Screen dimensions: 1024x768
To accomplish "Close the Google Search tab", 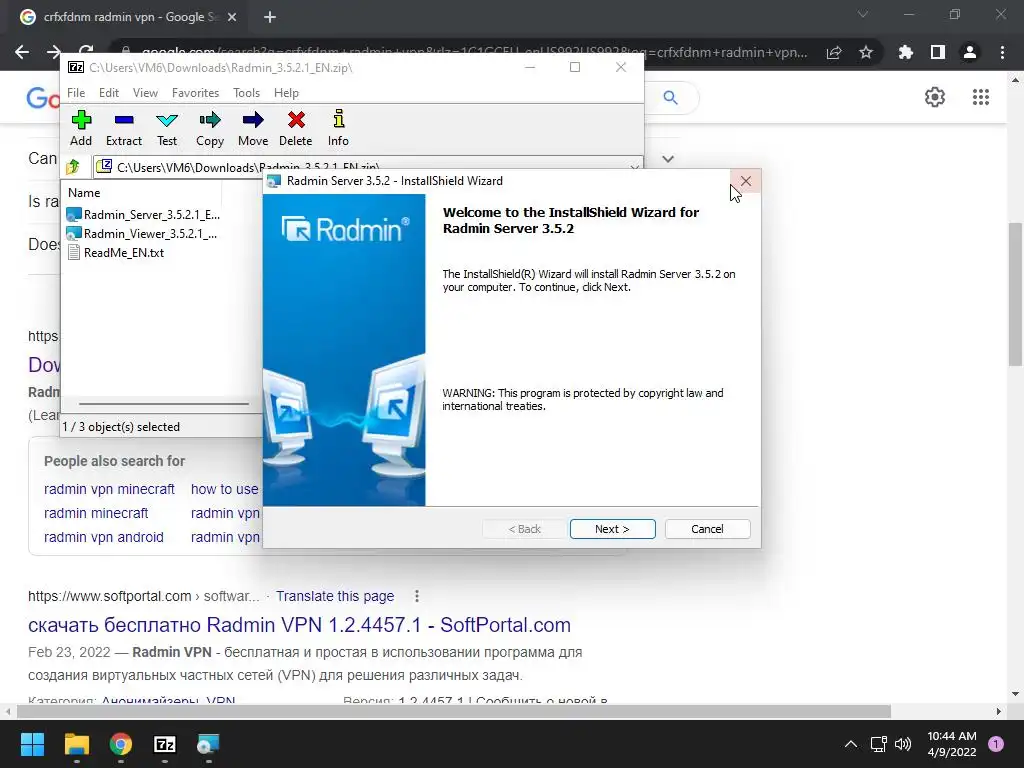I will 232,17.
